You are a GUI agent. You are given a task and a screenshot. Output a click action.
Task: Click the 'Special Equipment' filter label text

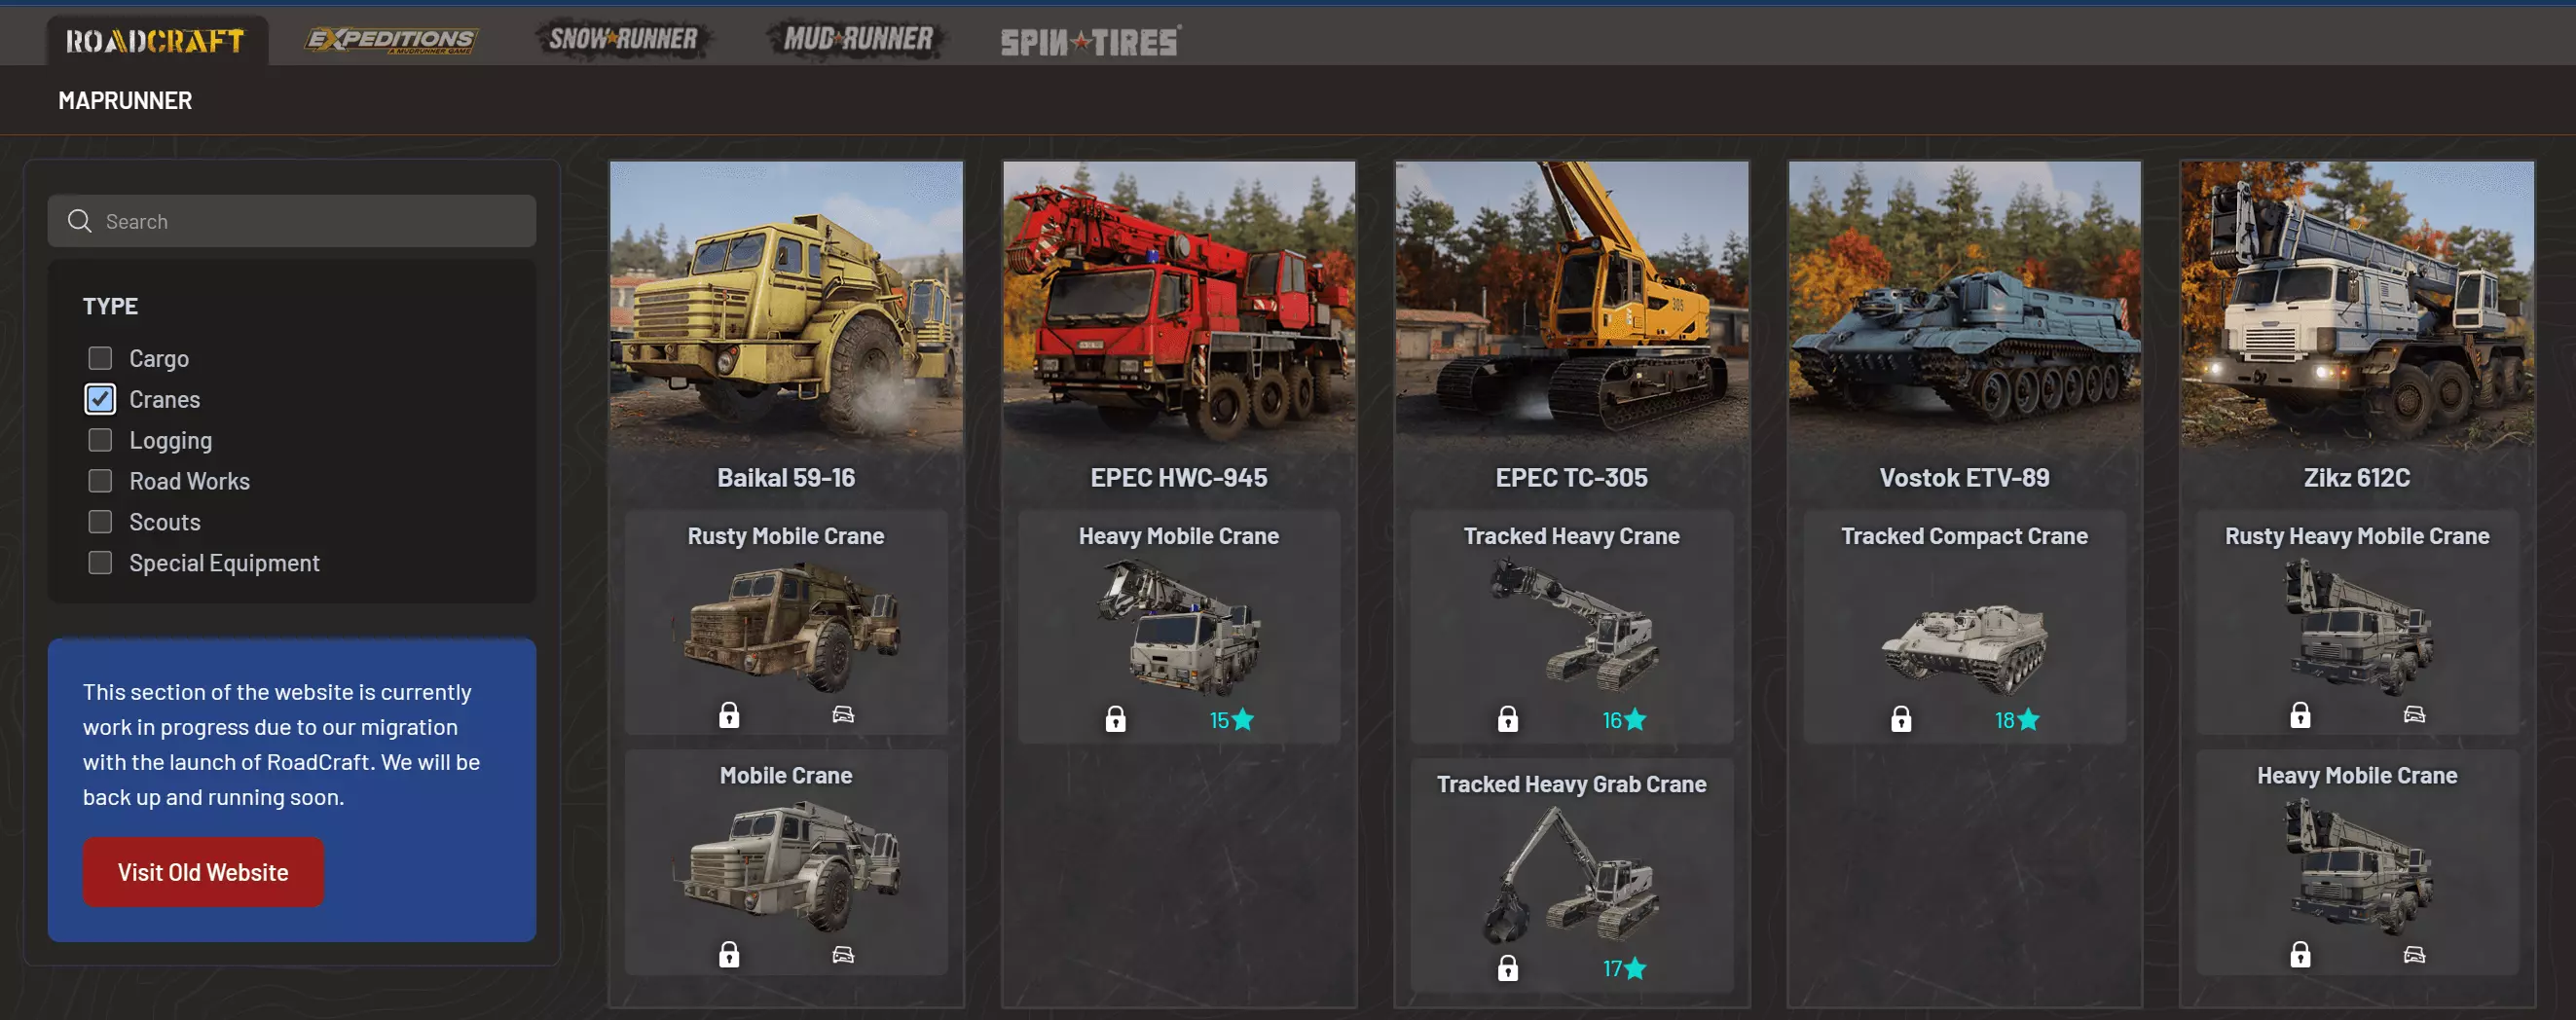(x=225, y=563)
